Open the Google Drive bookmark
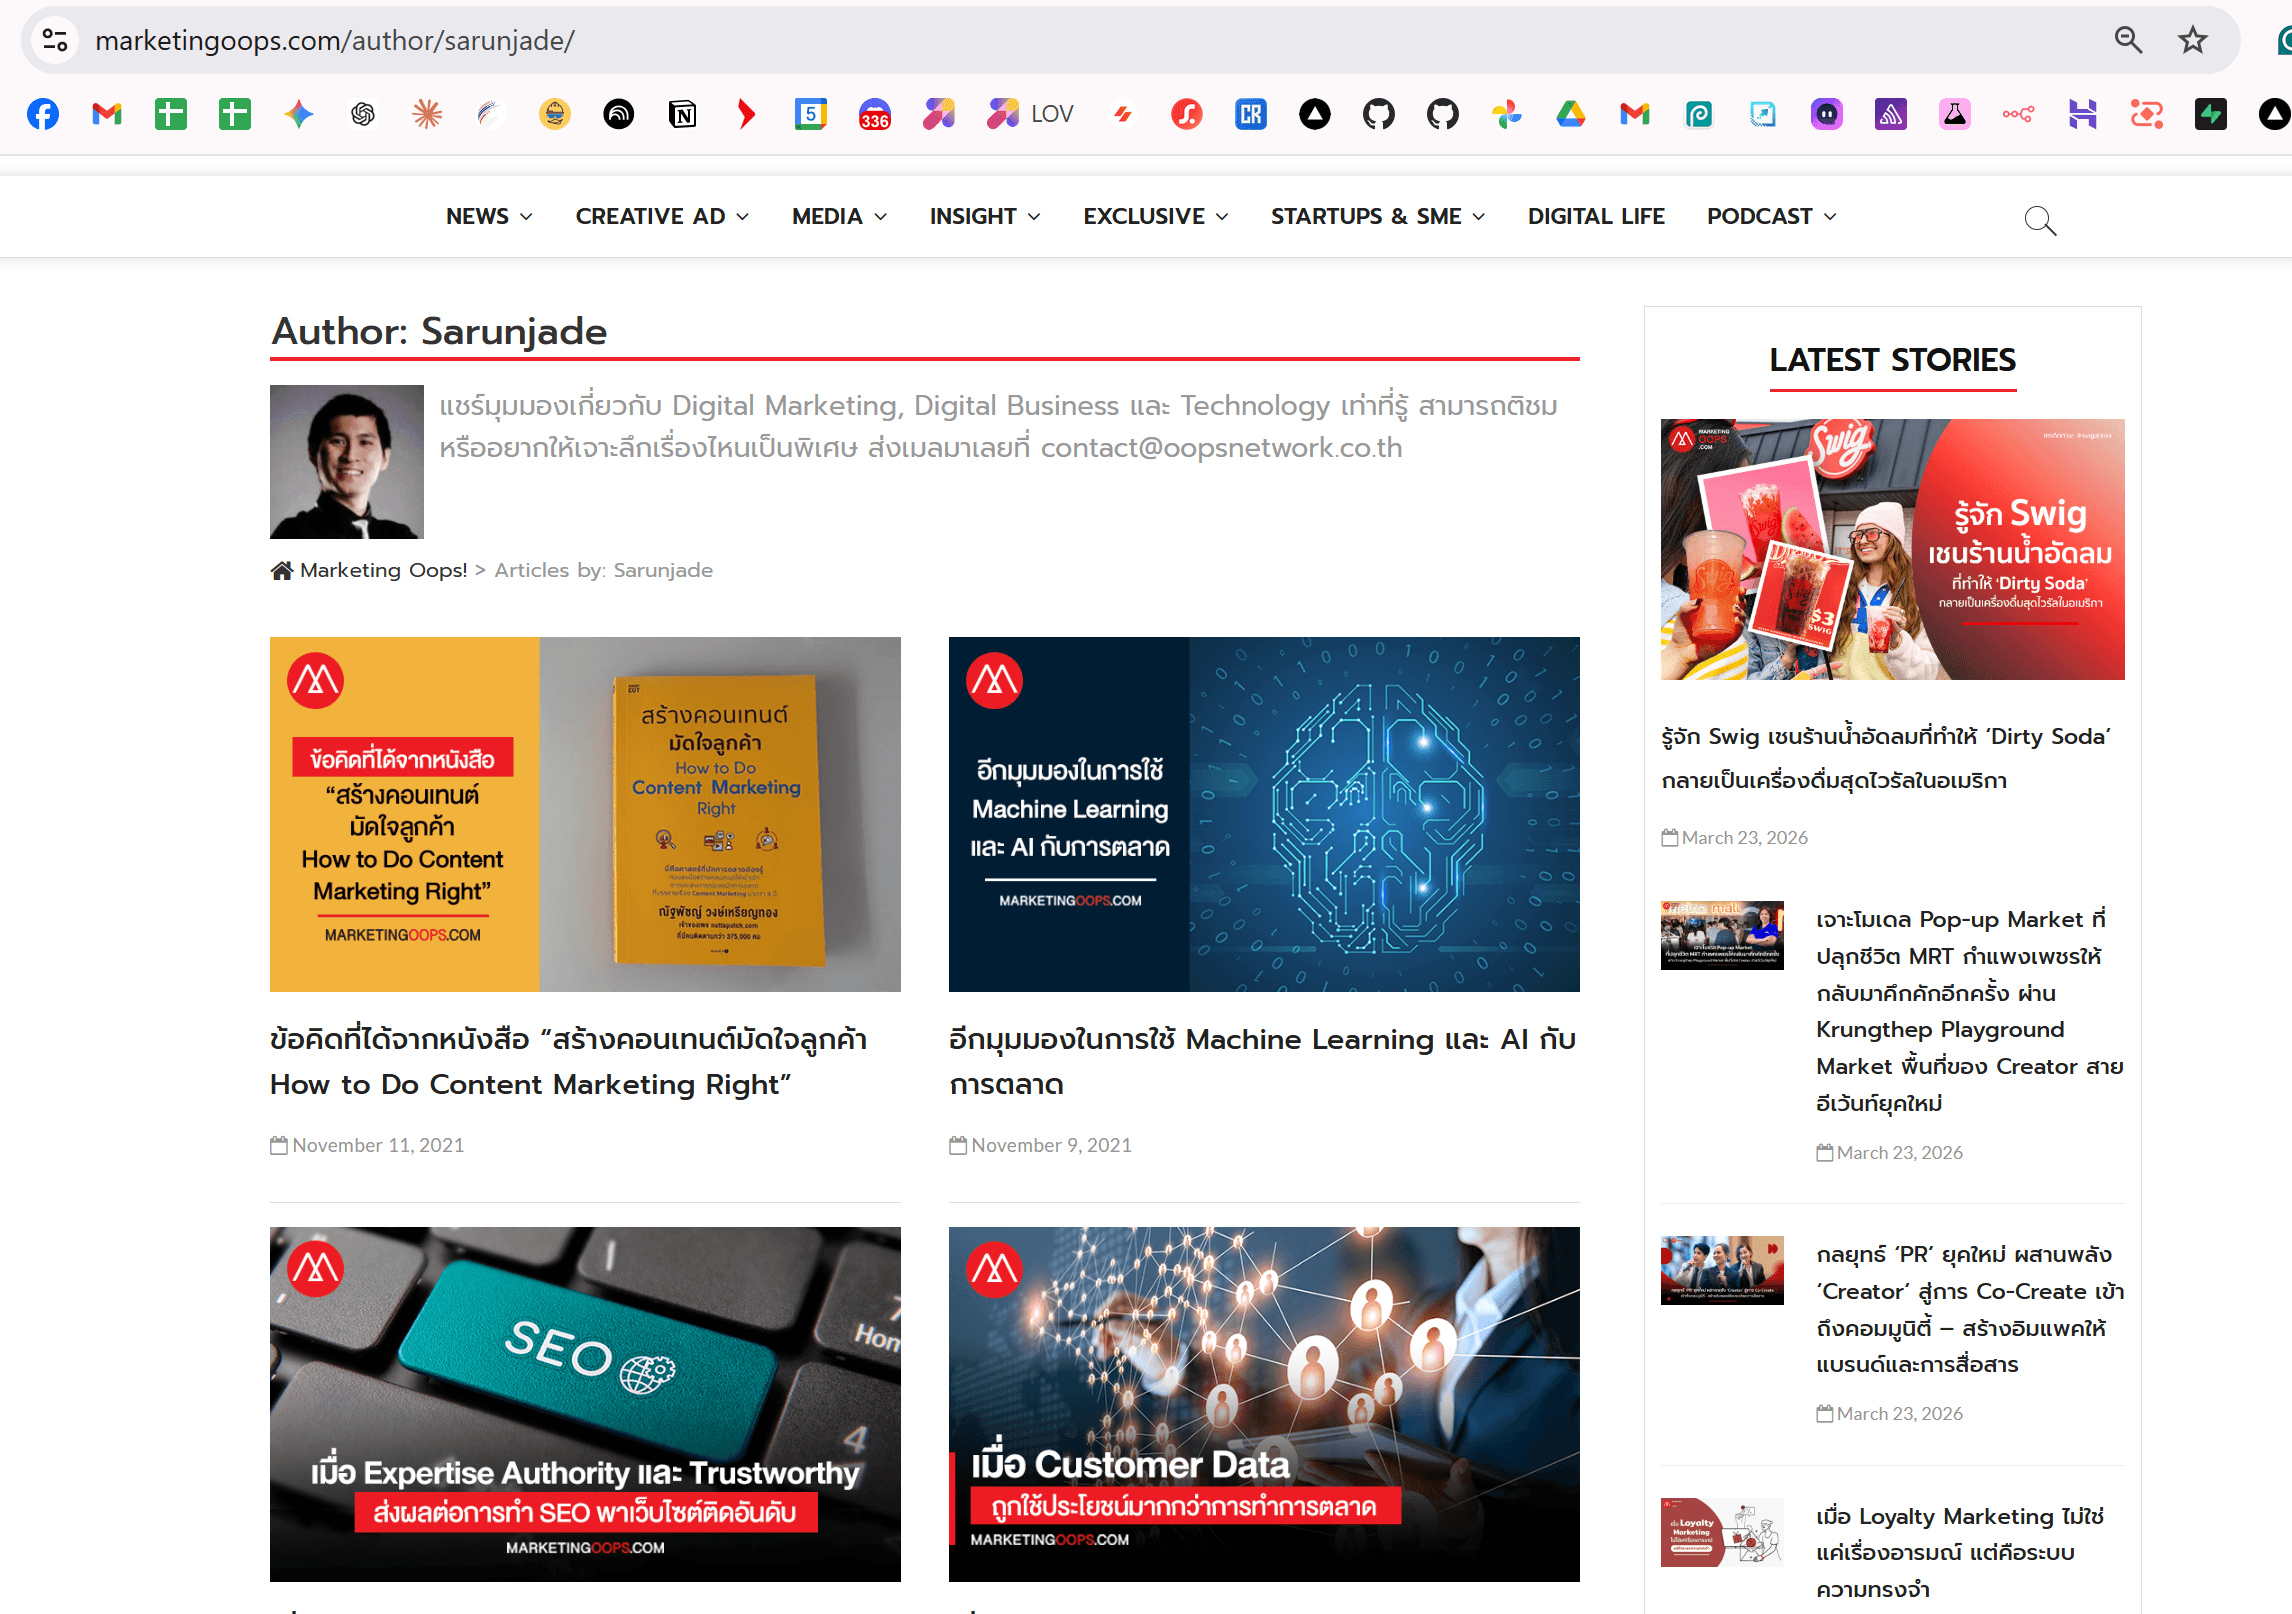 pyautogui.click(x=1570, y=114)
